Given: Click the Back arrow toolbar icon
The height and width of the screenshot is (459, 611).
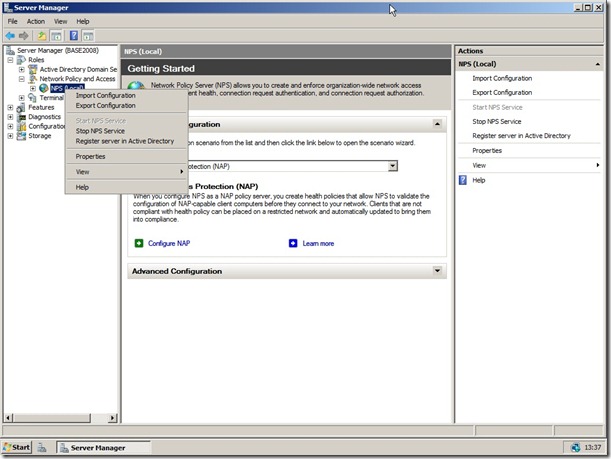Looking at the screenshot, I should point(10,36).
